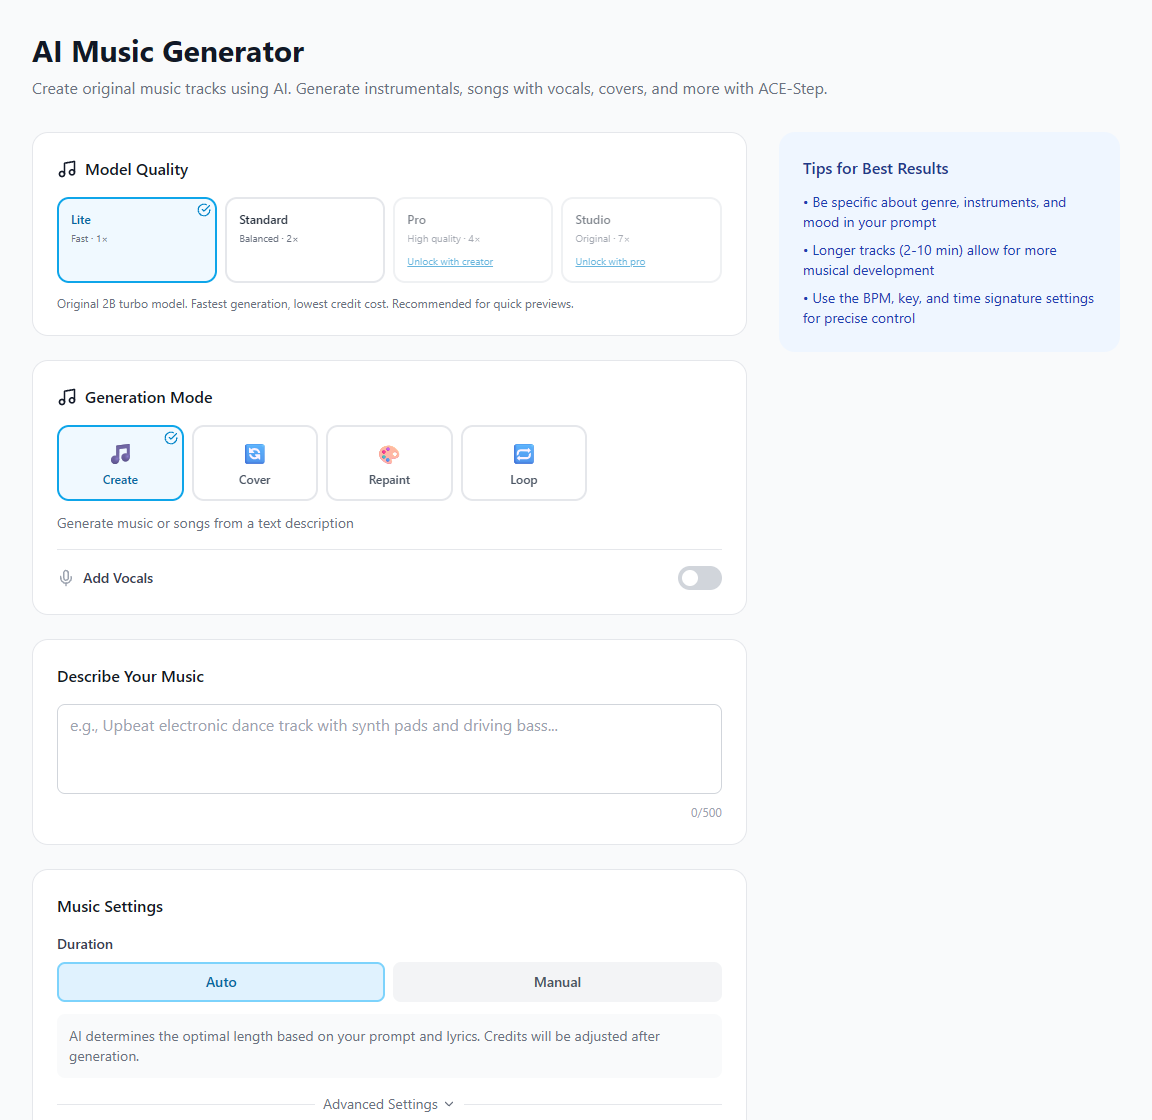Set Duration to Auto
Viewport: 1152px width, 1120px height.
pyautogui.click(x=221, y=982)
